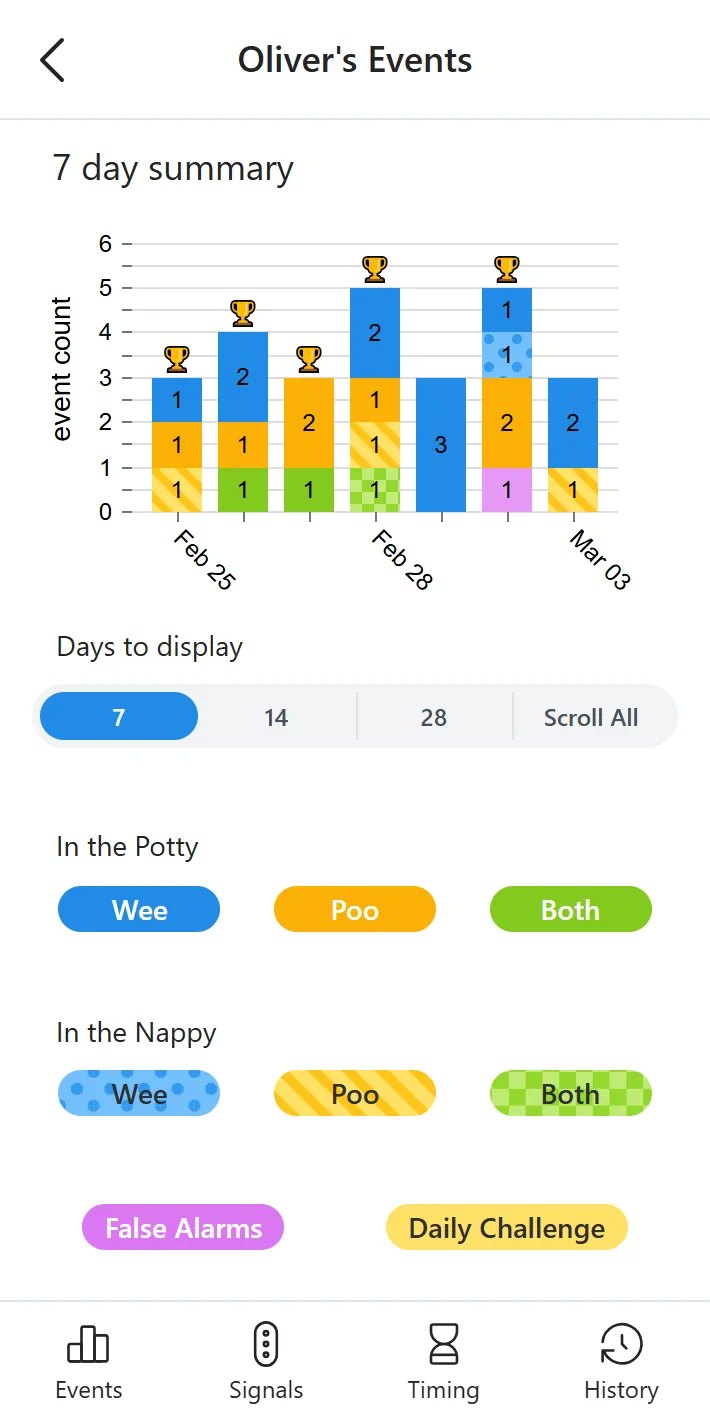Toggle the Poo potty filter
The height and width of the screenshot is (1420, 710).
355,910
